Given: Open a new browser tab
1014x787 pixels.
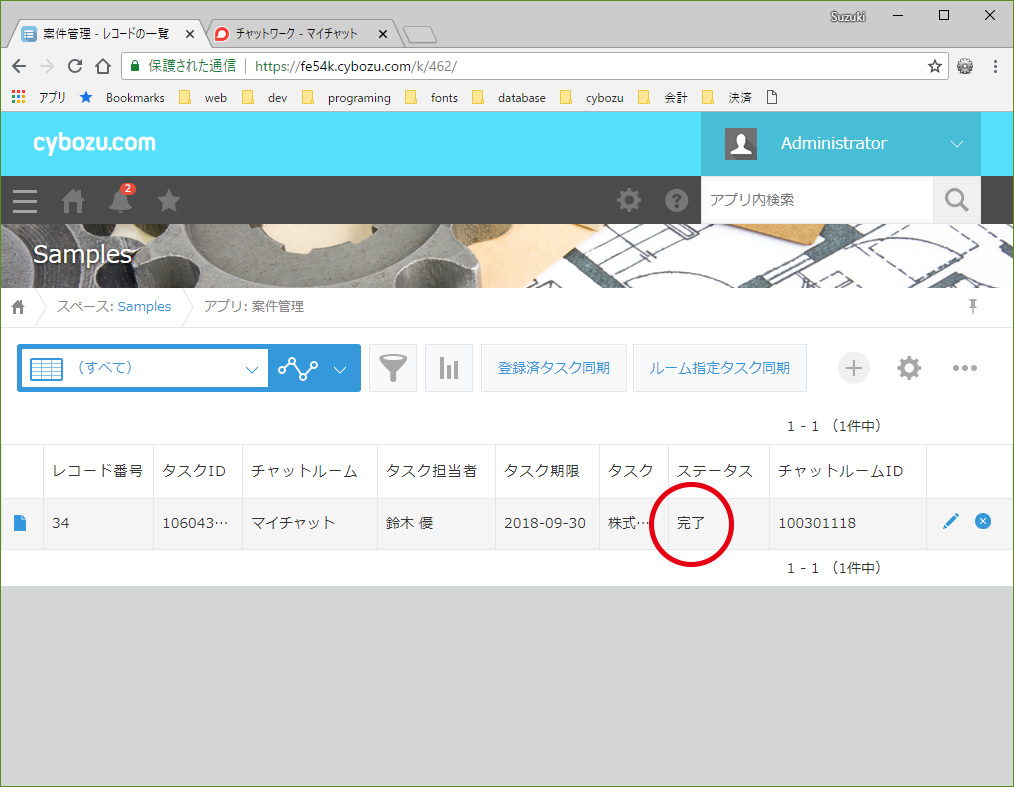Looking at the screenshot, I should (420, 35).
